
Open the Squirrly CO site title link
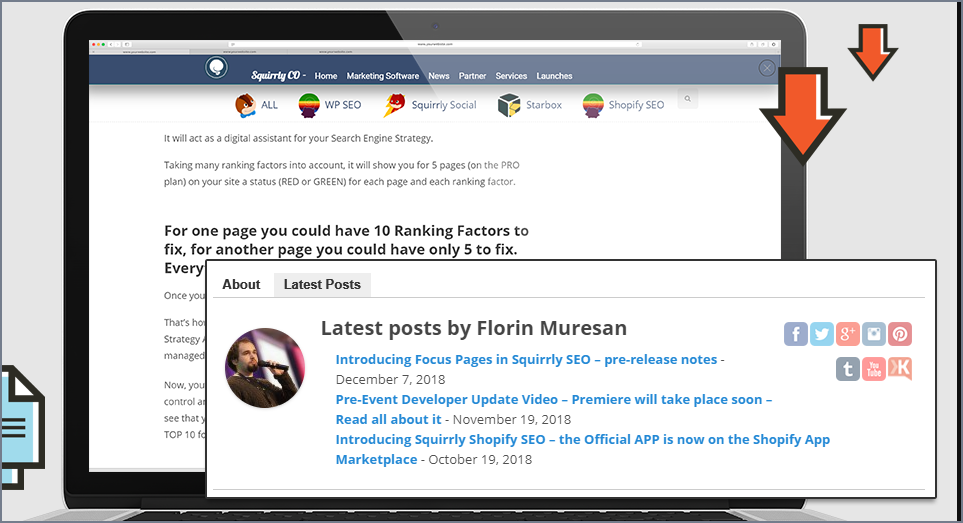point(276,76)
